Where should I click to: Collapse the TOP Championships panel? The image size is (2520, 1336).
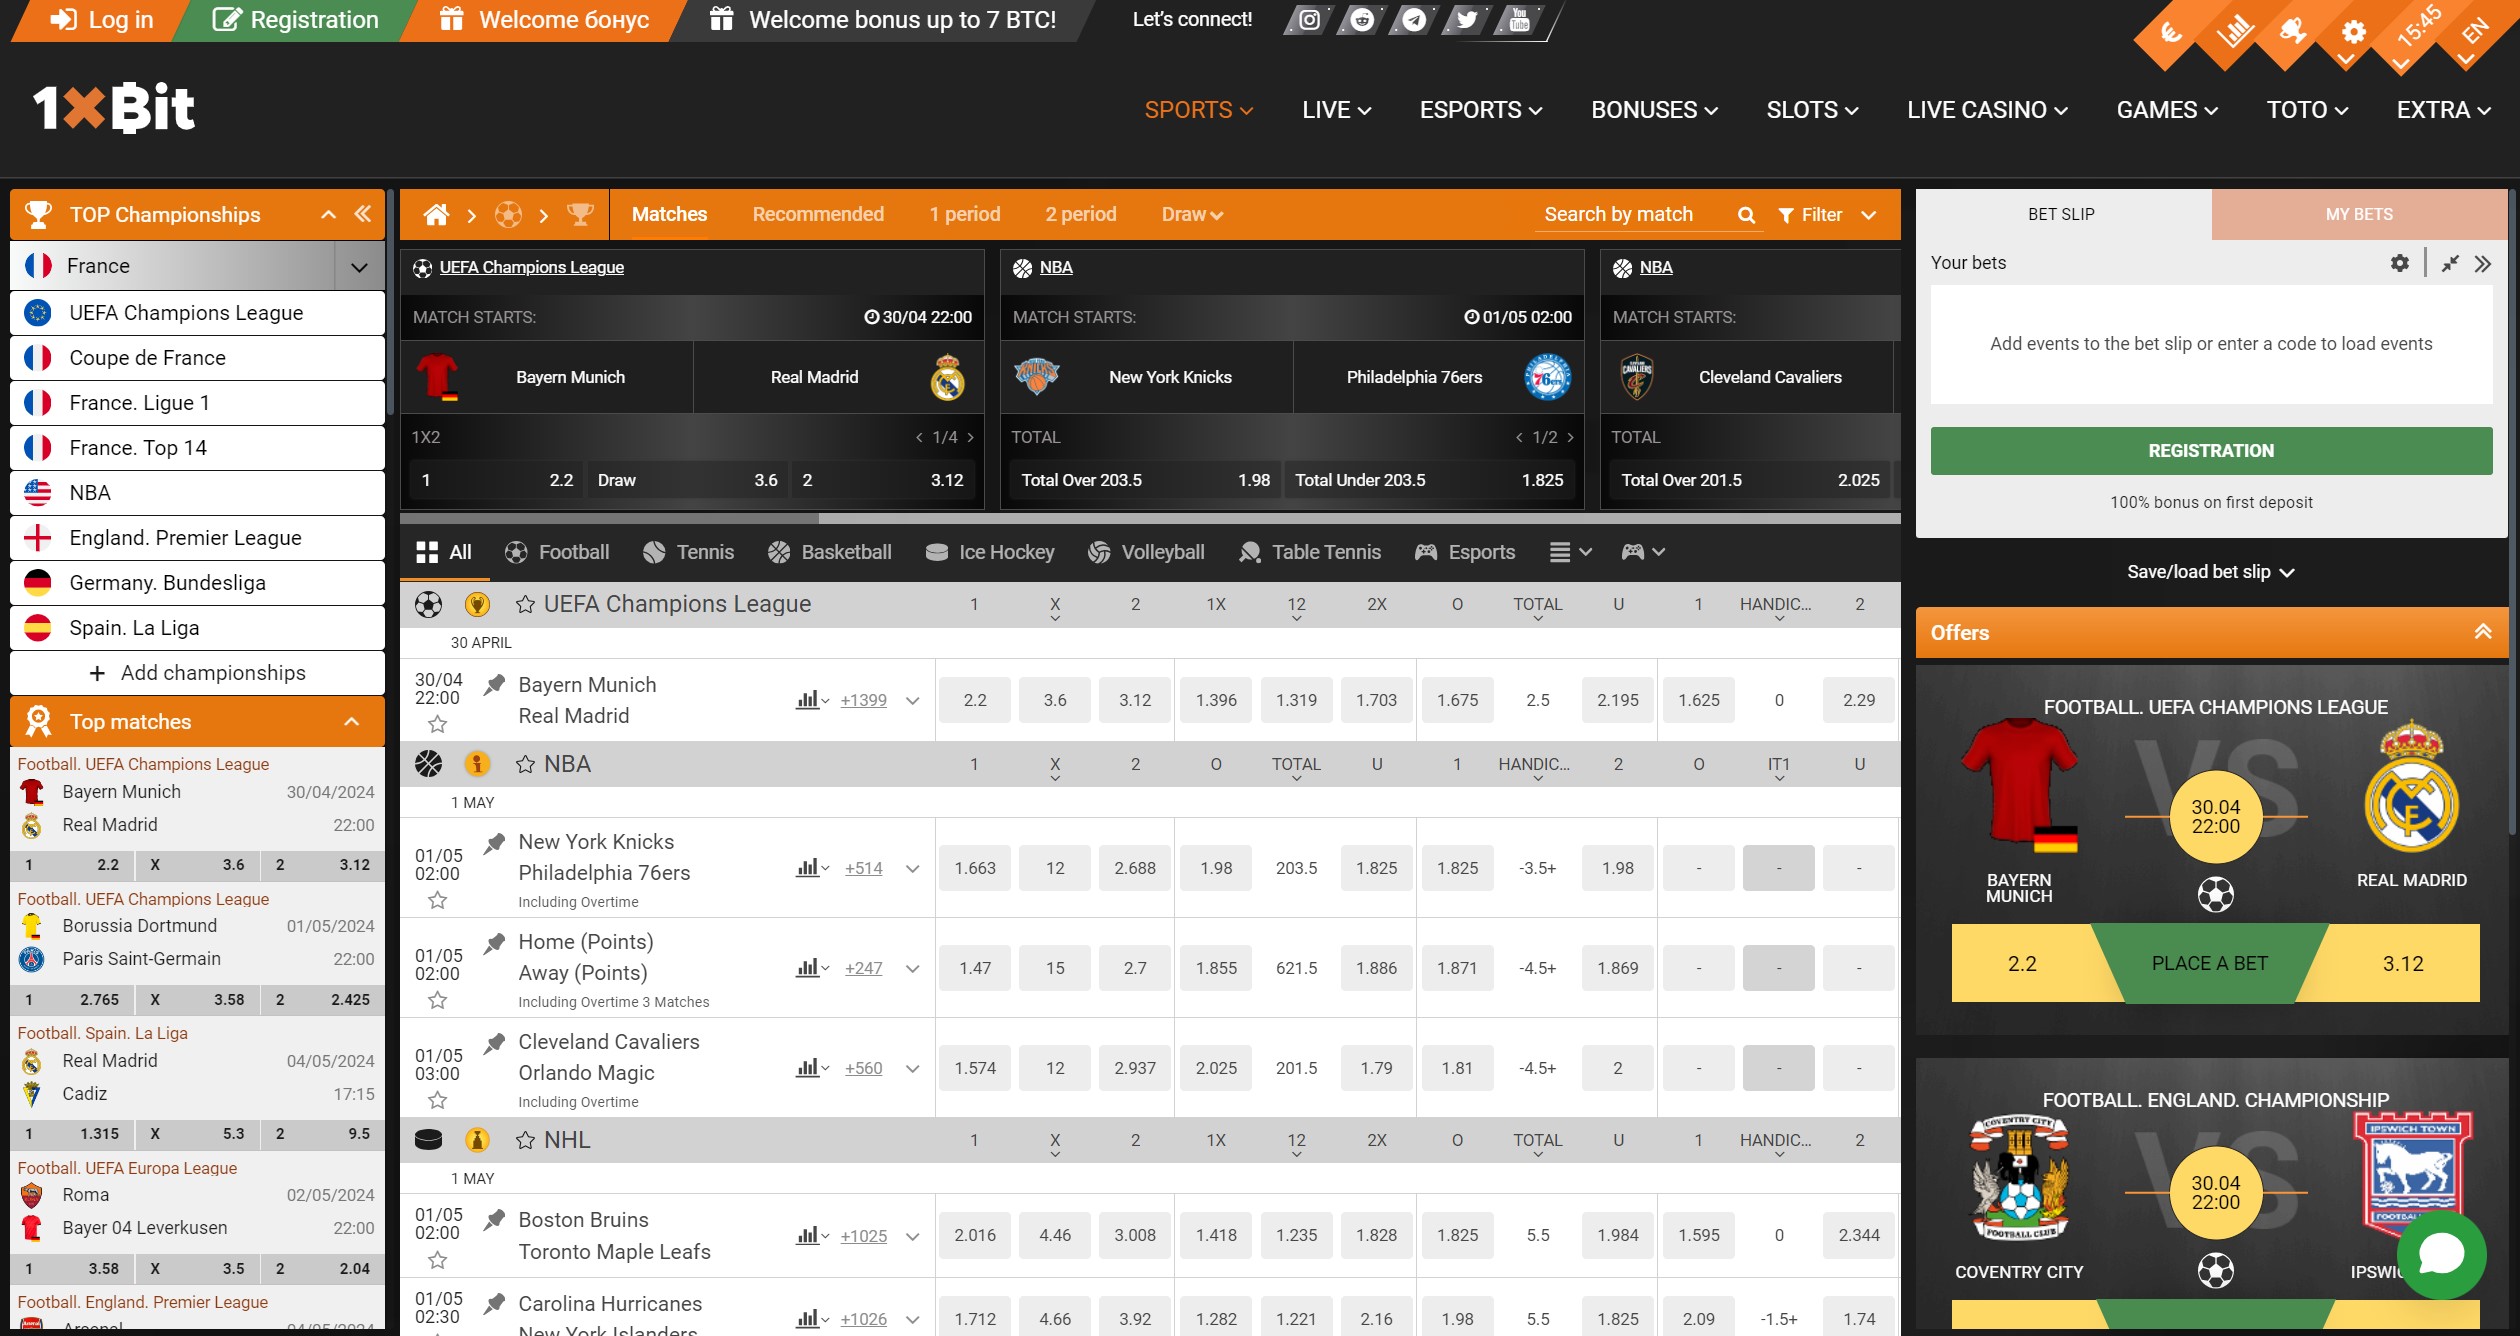[x=328, y=214]
